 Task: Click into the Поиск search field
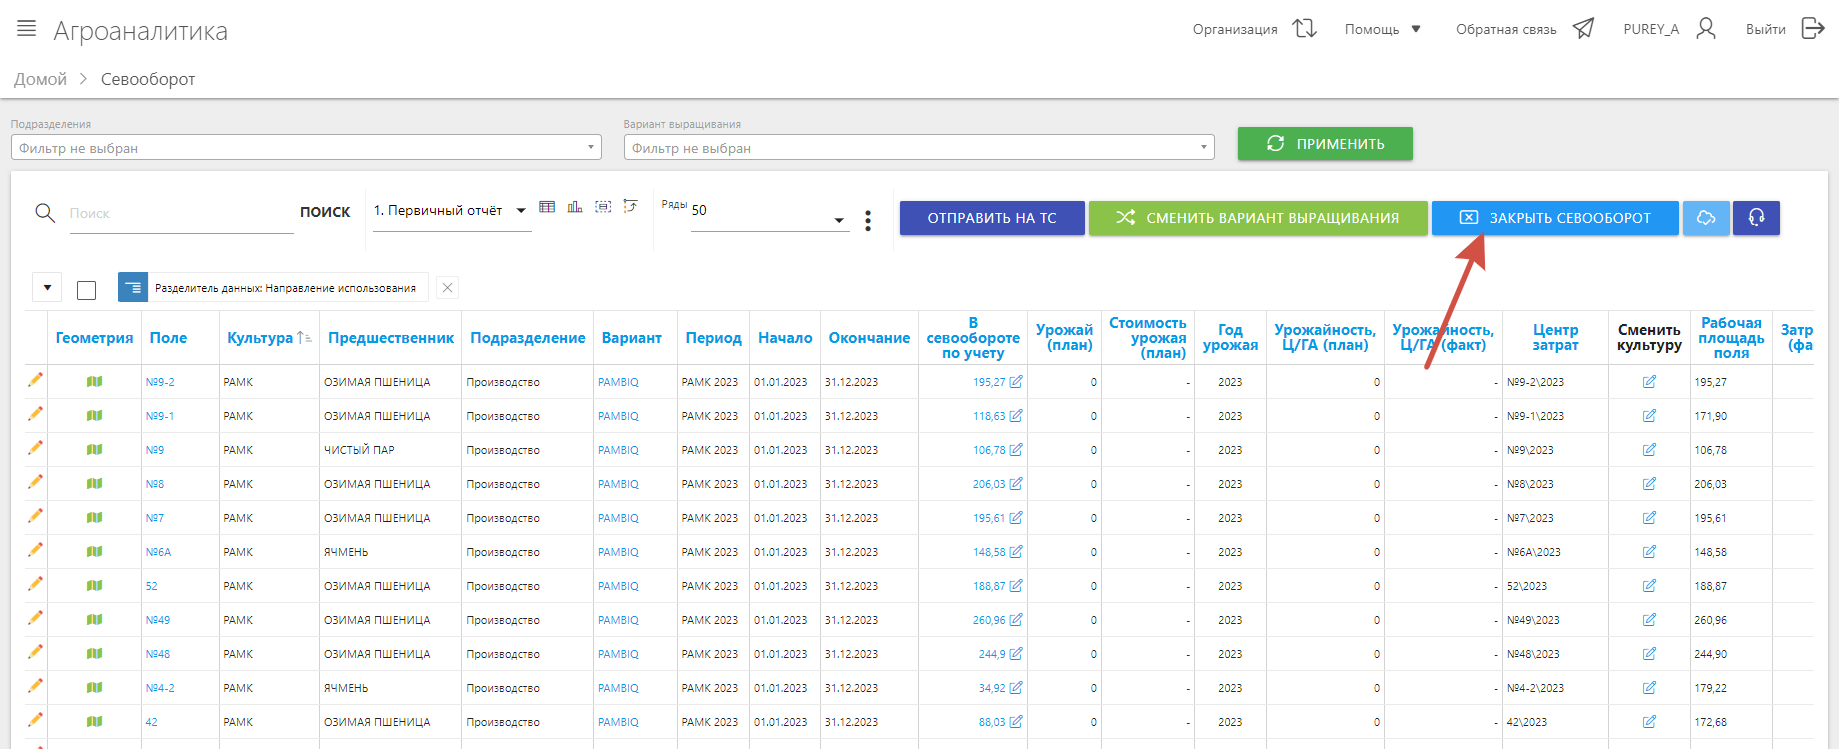point(180,214)
